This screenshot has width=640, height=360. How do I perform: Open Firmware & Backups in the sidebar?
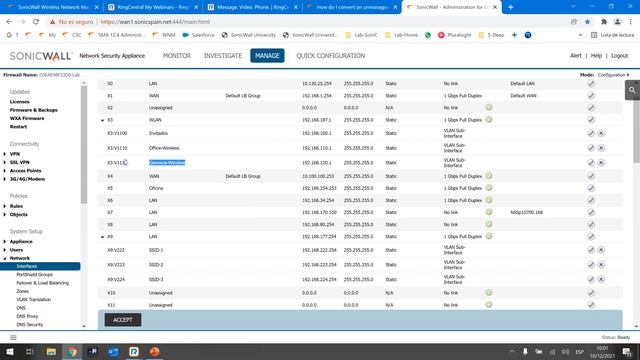[33, 110]
